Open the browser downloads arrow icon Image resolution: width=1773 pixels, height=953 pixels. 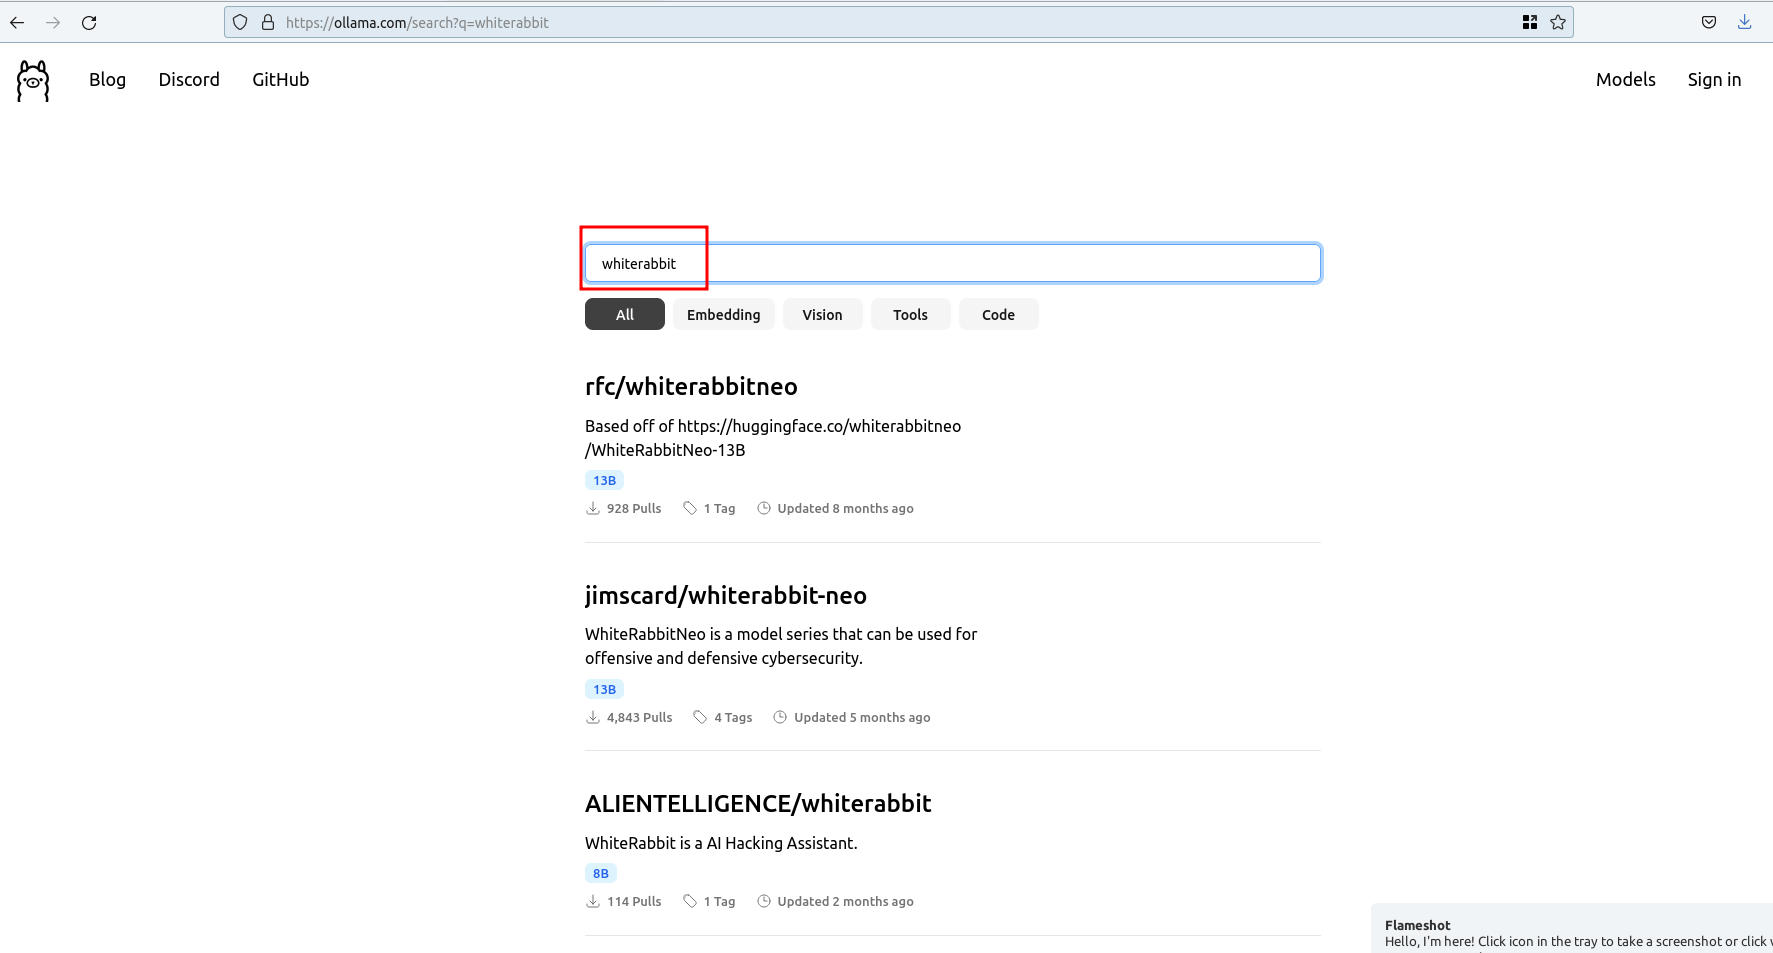tap(1744, 22)
